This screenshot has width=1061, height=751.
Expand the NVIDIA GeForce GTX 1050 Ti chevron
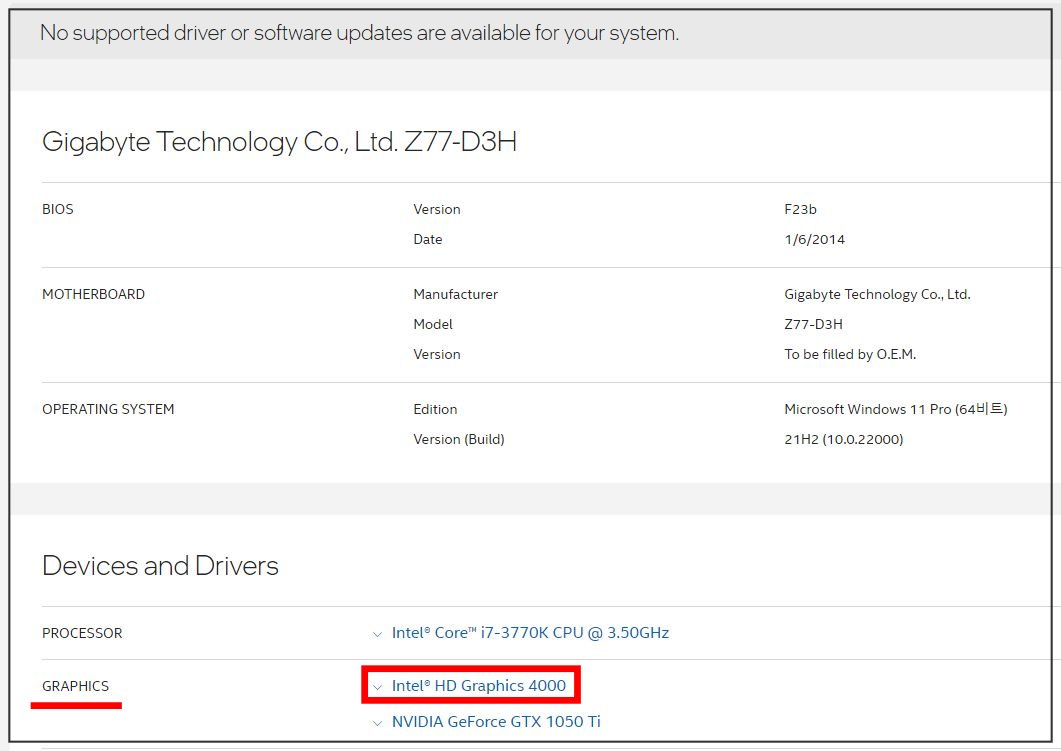(x=377, y=723)
